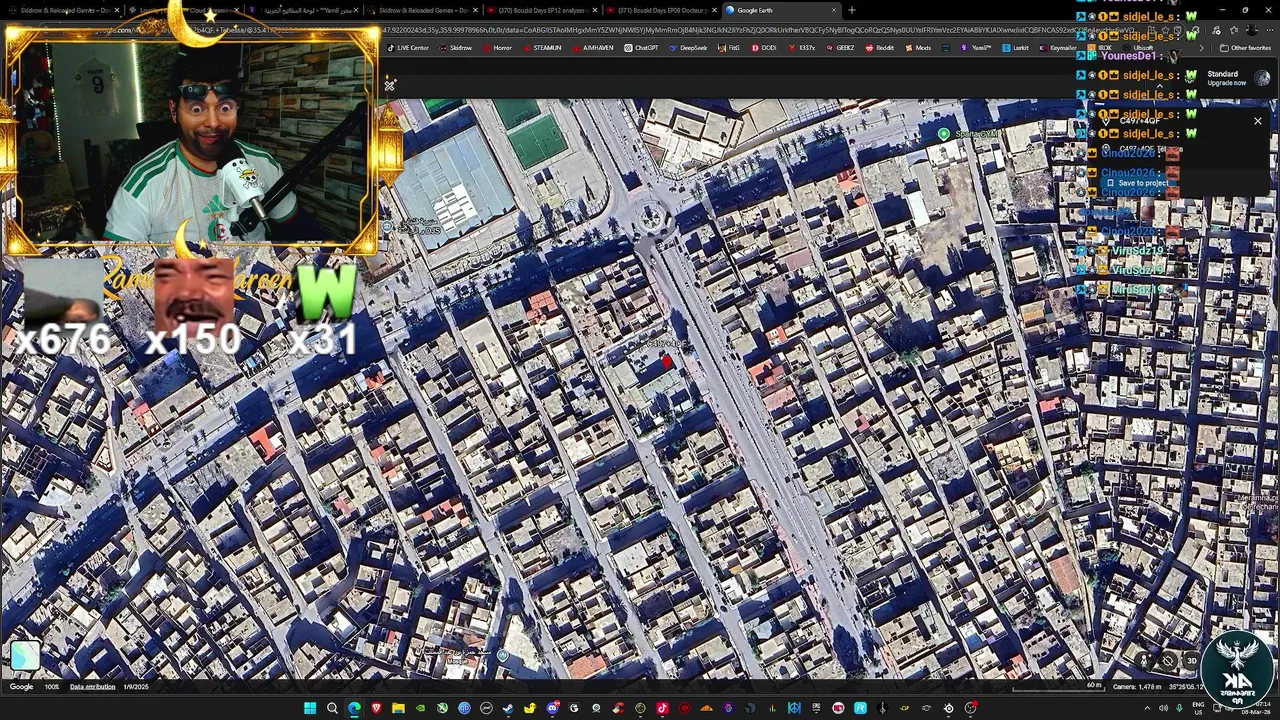Image resolution: width=1280 pixels, height=720 pixels.
Task: Click the 1/9/2025 imagery date
Action: click(136, 687)
